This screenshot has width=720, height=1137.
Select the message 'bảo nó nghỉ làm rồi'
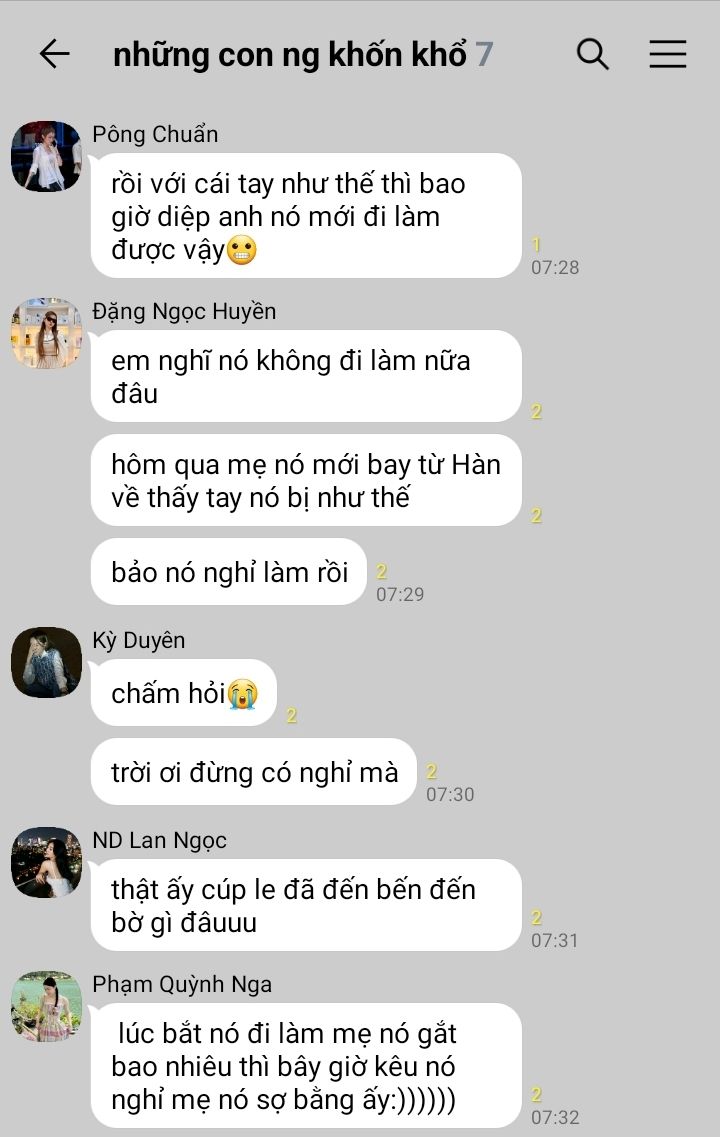pyautogui.click(x=229, y=571)
